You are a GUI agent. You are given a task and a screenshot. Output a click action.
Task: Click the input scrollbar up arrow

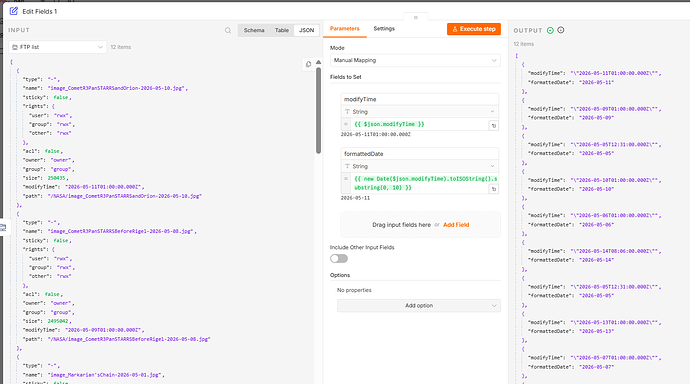coord(318,62)
